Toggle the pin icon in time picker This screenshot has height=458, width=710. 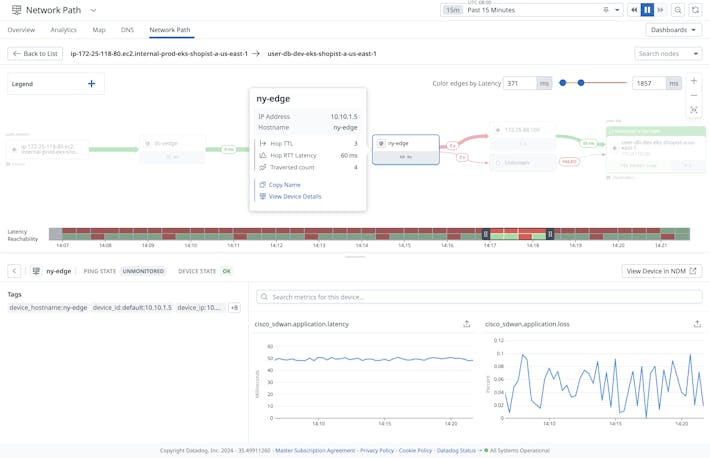pos(605,10)
